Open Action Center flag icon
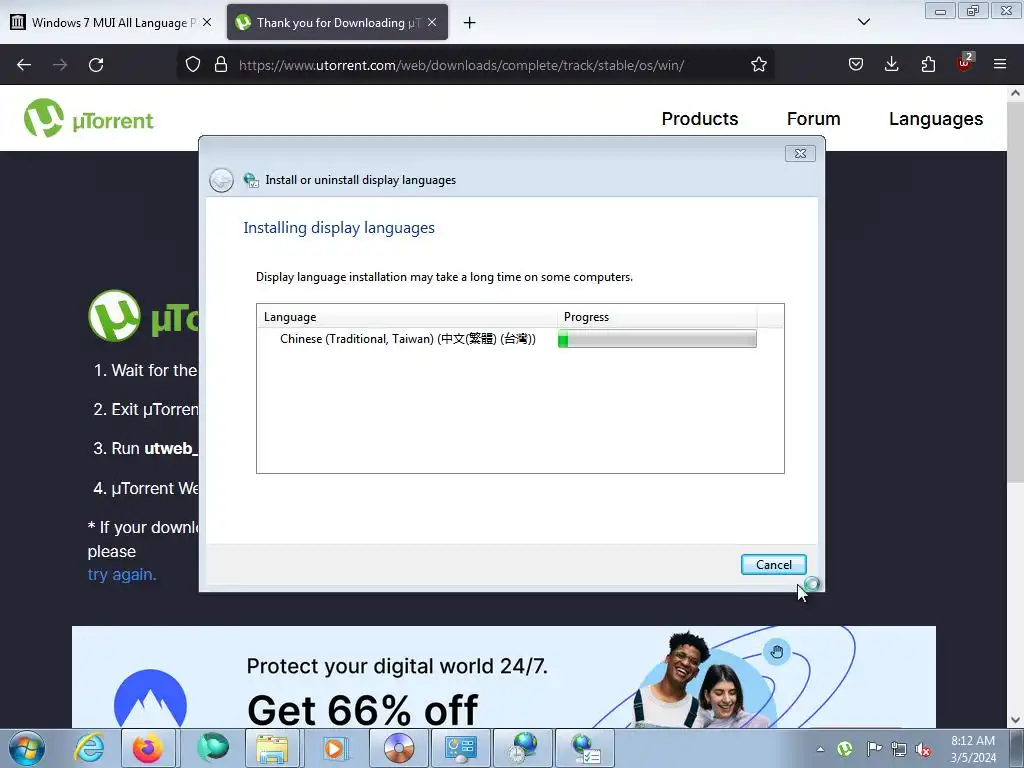This screenshot has width=1024, height=768. point(873,749)
